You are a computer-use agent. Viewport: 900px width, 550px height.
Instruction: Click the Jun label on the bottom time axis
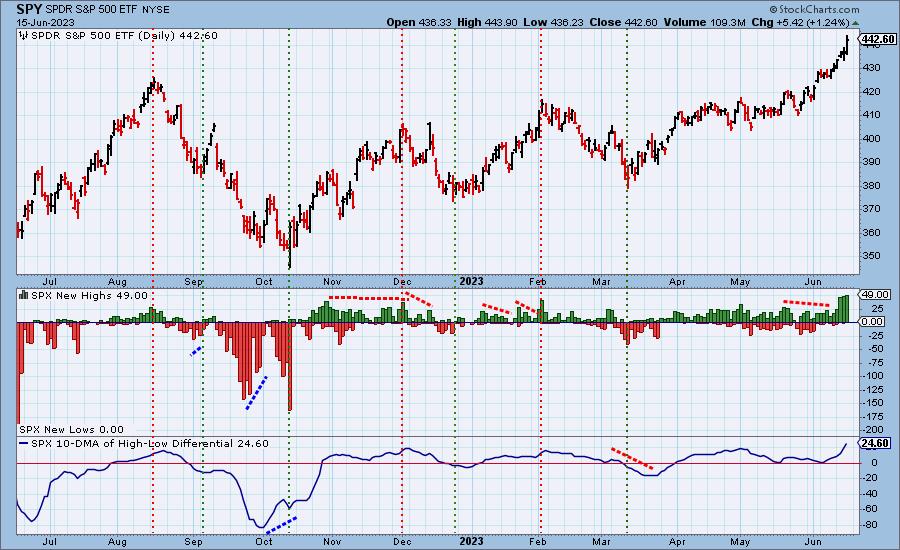813,542
